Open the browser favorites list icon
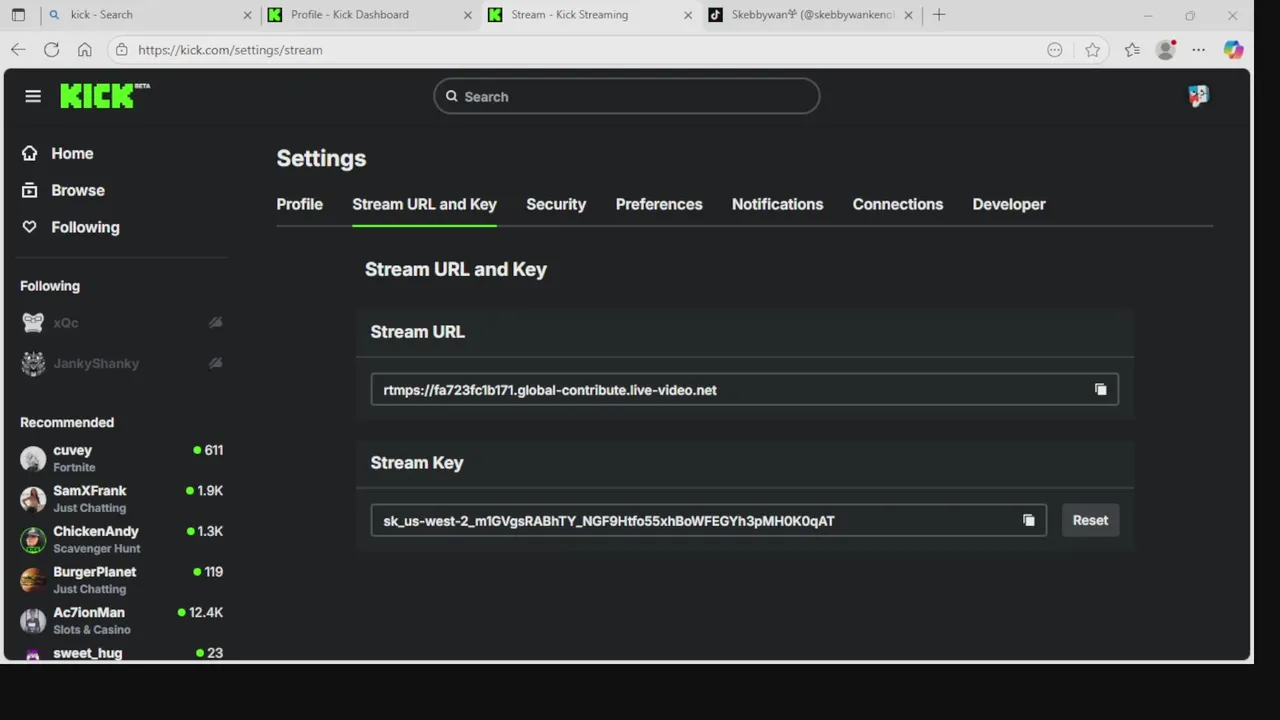This screenshot has width=1280, height=720. click(x=1132, y=50)
